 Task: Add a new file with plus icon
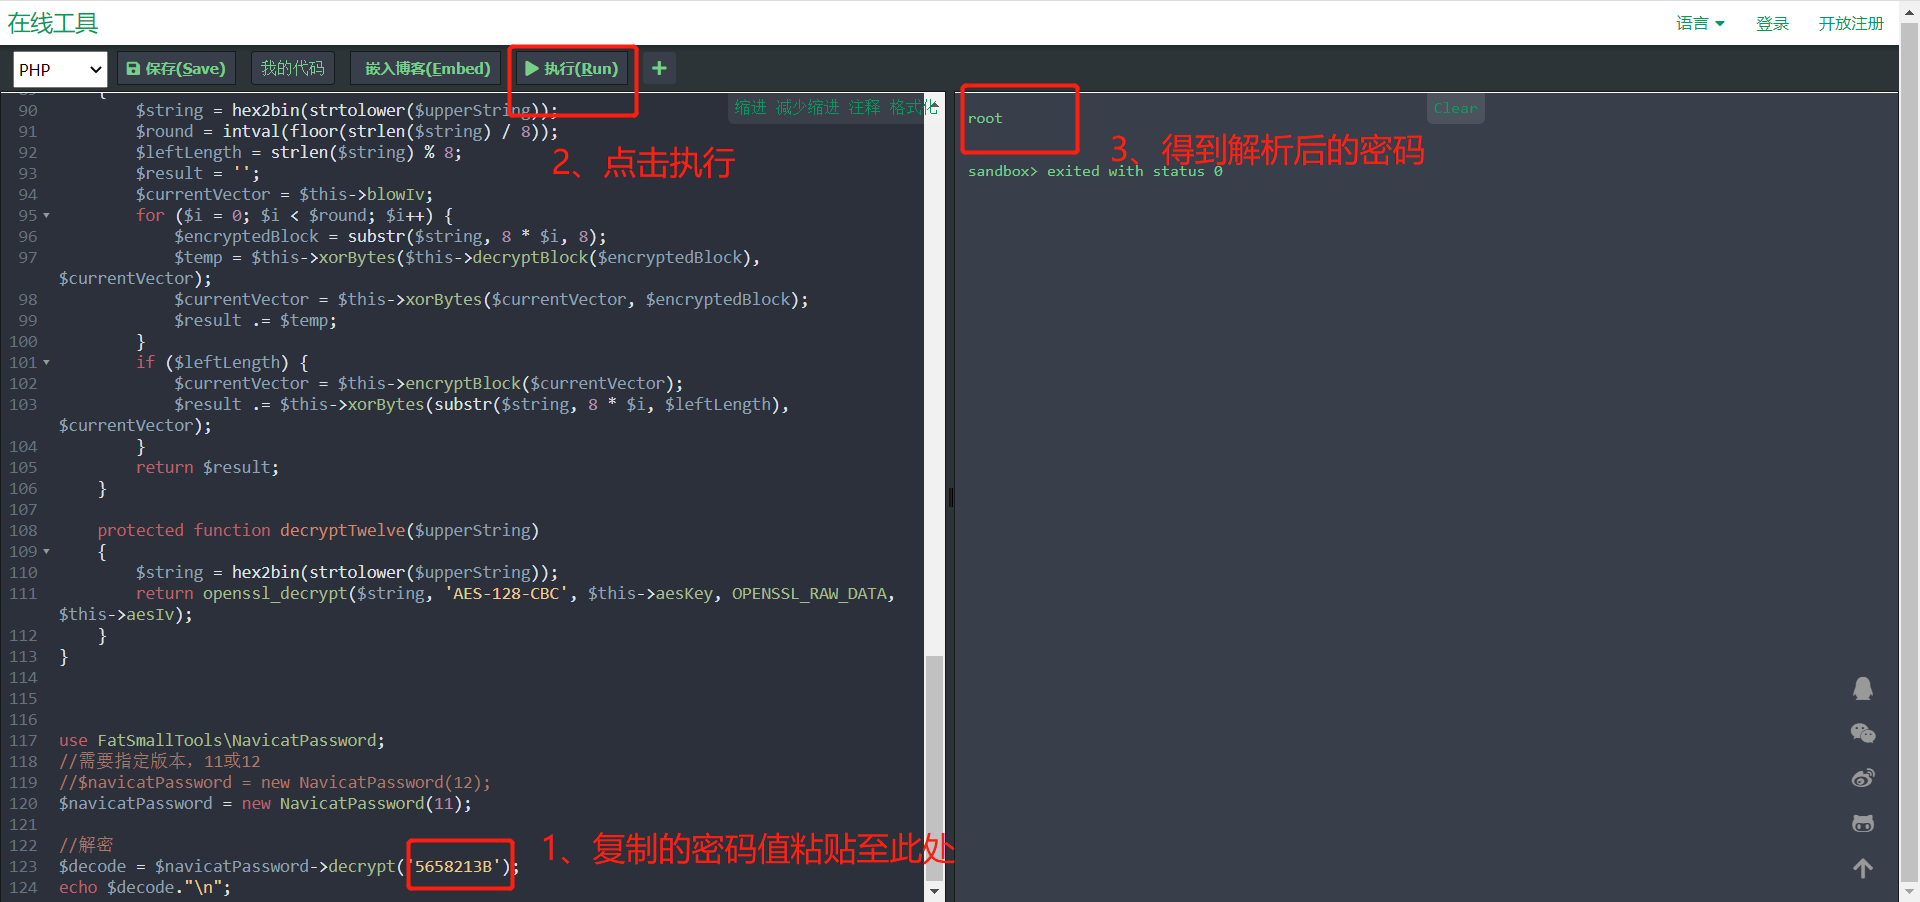click(659, 68)
